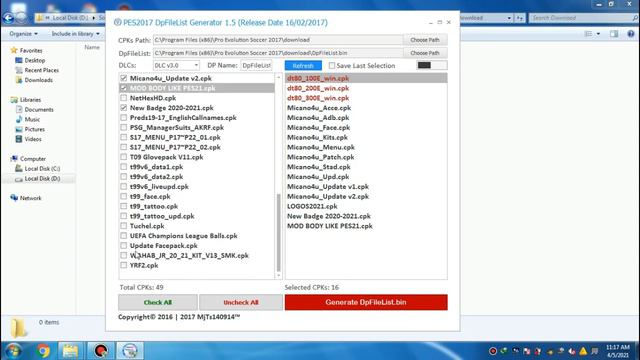Click the red record tray icon

click(x=493, y=351)
